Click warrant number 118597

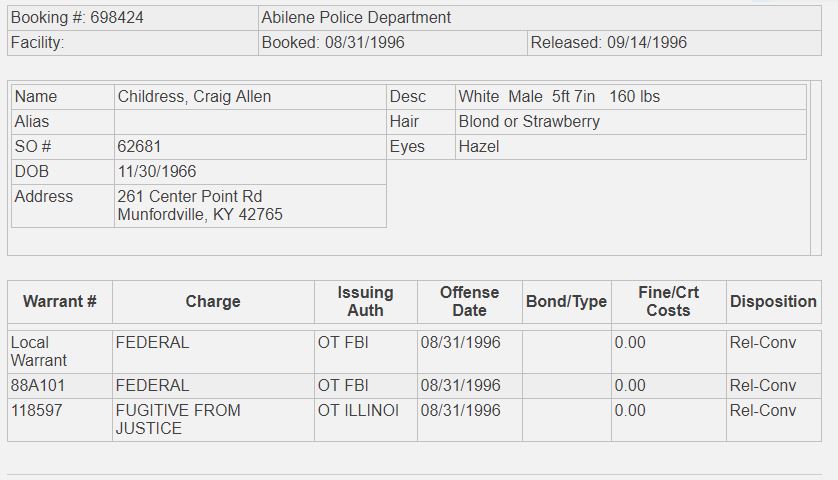36,411
